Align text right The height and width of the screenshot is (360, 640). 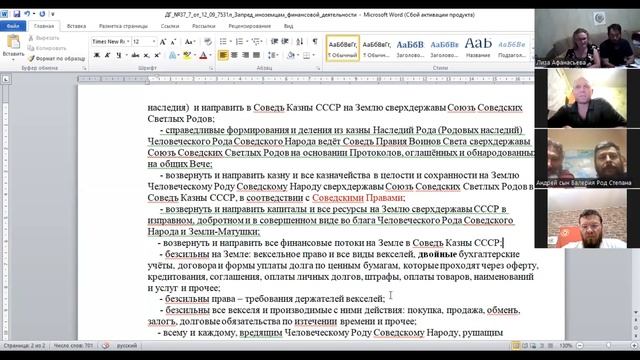coord(245,55)
